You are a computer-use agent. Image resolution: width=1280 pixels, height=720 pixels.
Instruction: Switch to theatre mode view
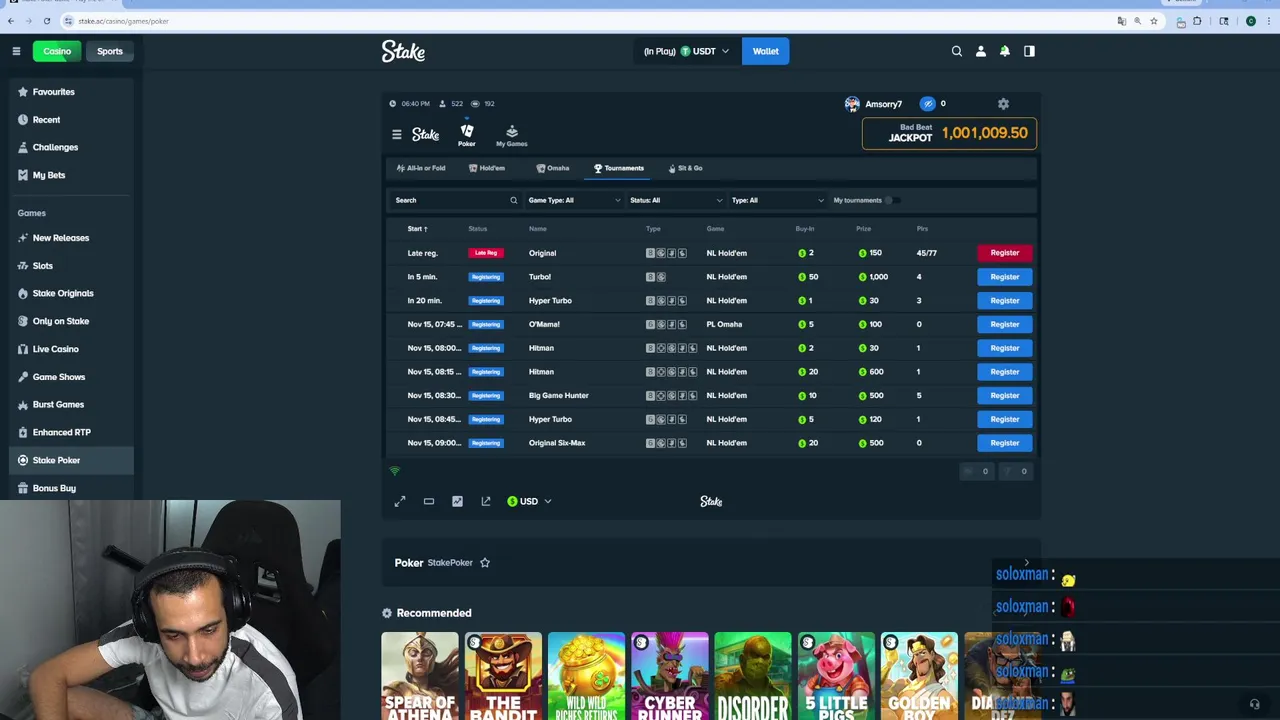click(x=429, y=501)
